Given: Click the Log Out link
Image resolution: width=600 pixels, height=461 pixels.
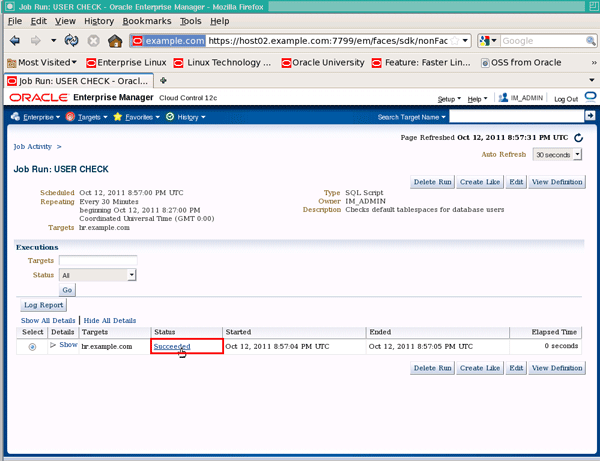Looking at the screenshot, I should coord(566,99).
